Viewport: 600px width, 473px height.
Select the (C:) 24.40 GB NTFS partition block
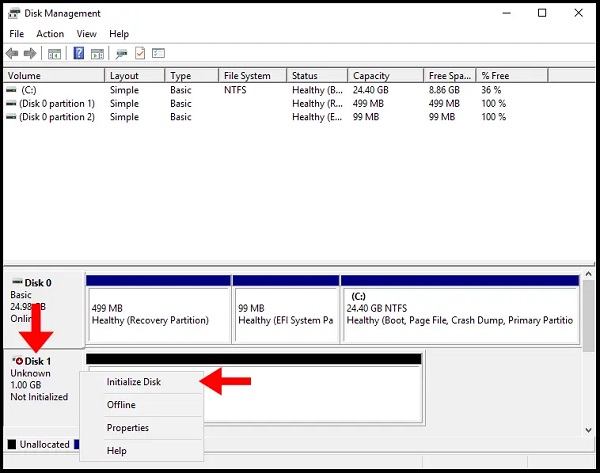pyautogui.click(x=460, y=309)
